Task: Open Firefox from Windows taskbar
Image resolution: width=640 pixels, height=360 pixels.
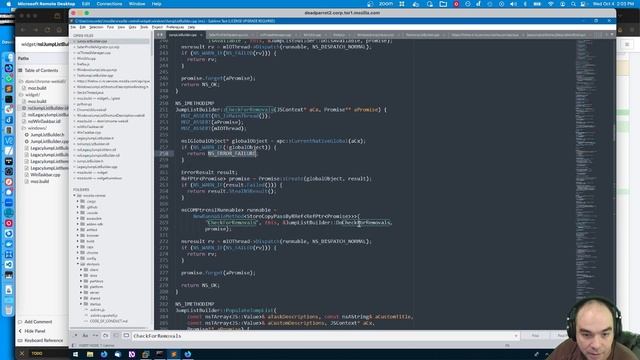Action: pos(104,354)
